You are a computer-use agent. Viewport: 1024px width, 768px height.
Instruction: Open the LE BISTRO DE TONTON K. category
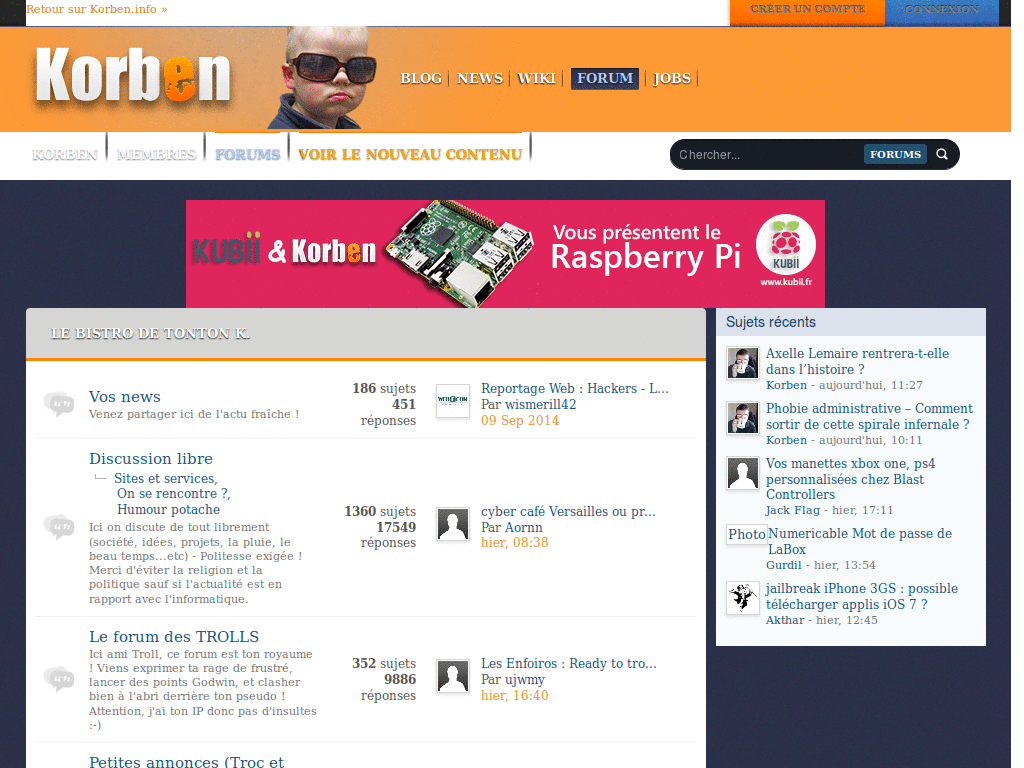(150, 333)
